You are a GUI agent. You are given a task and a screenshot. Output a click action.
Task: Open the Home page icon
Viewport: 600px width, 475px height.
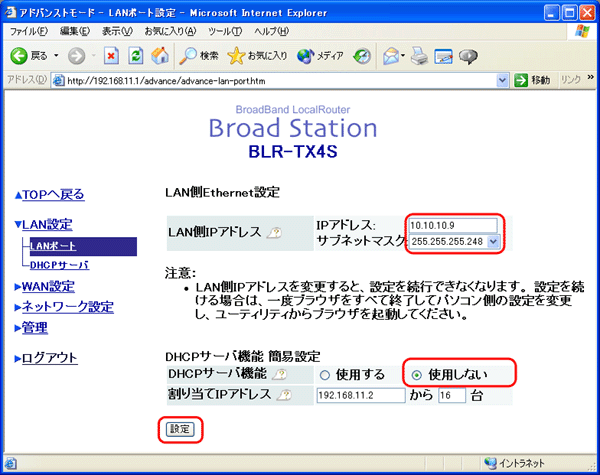160,56
